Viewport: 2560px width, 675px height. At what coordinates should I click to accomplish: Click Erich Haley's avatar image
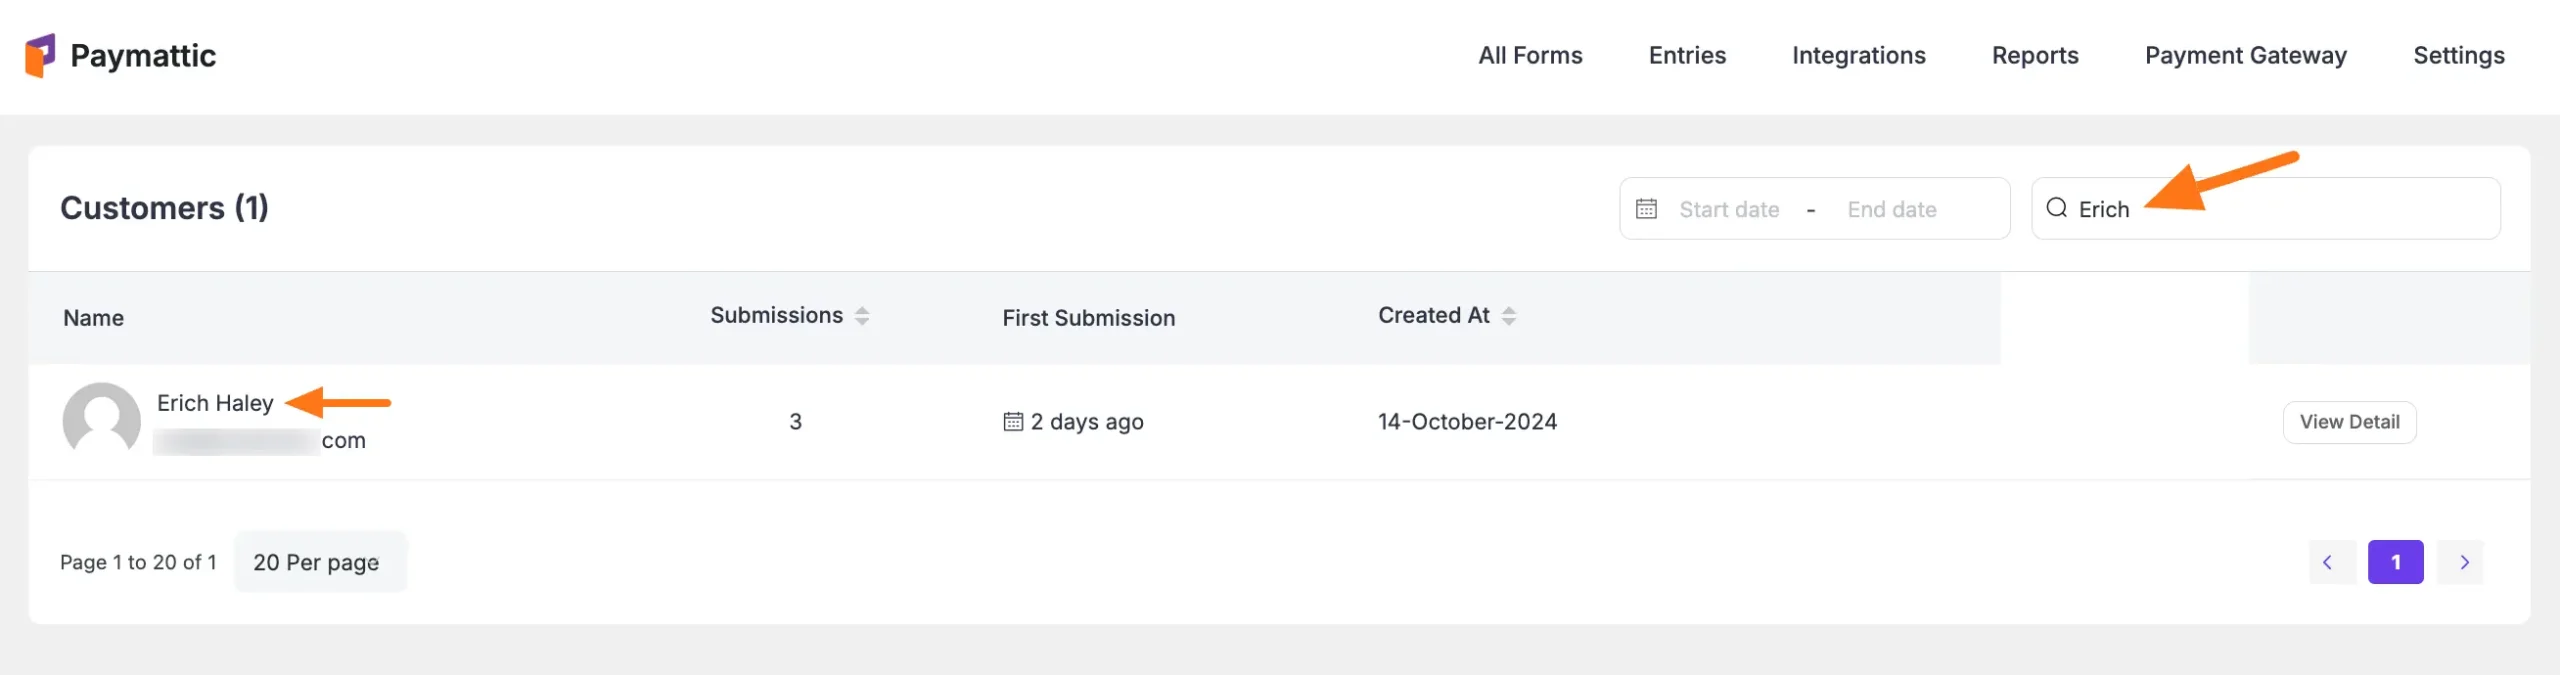coord(101,420)
